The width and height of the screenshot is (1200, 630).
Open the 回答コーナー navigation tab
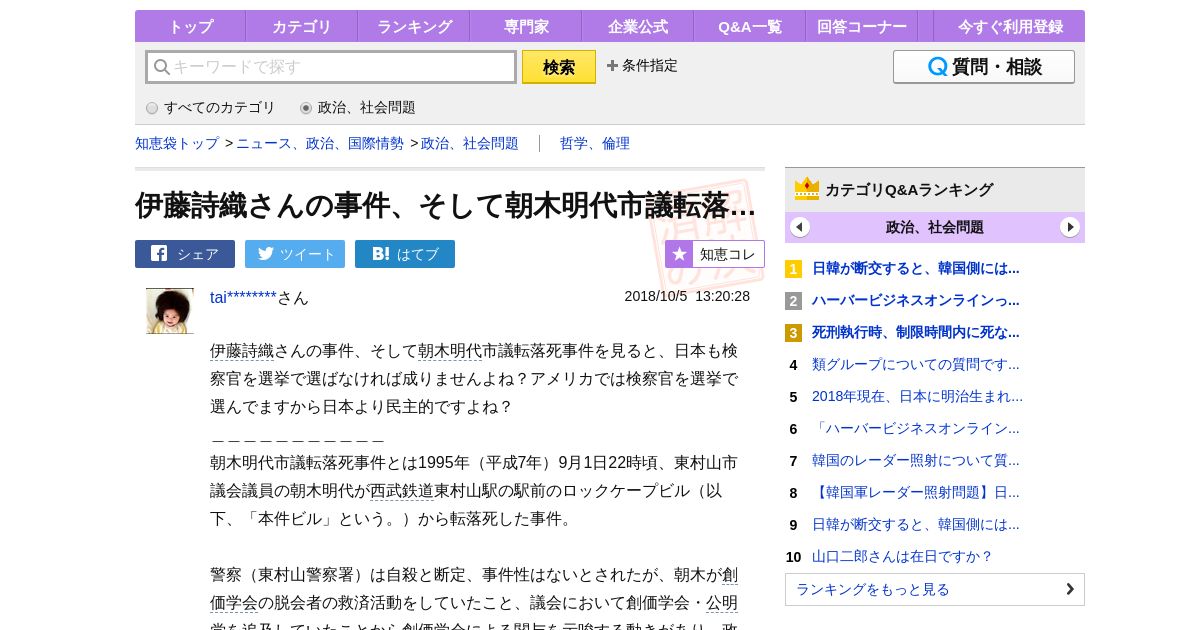861,26
